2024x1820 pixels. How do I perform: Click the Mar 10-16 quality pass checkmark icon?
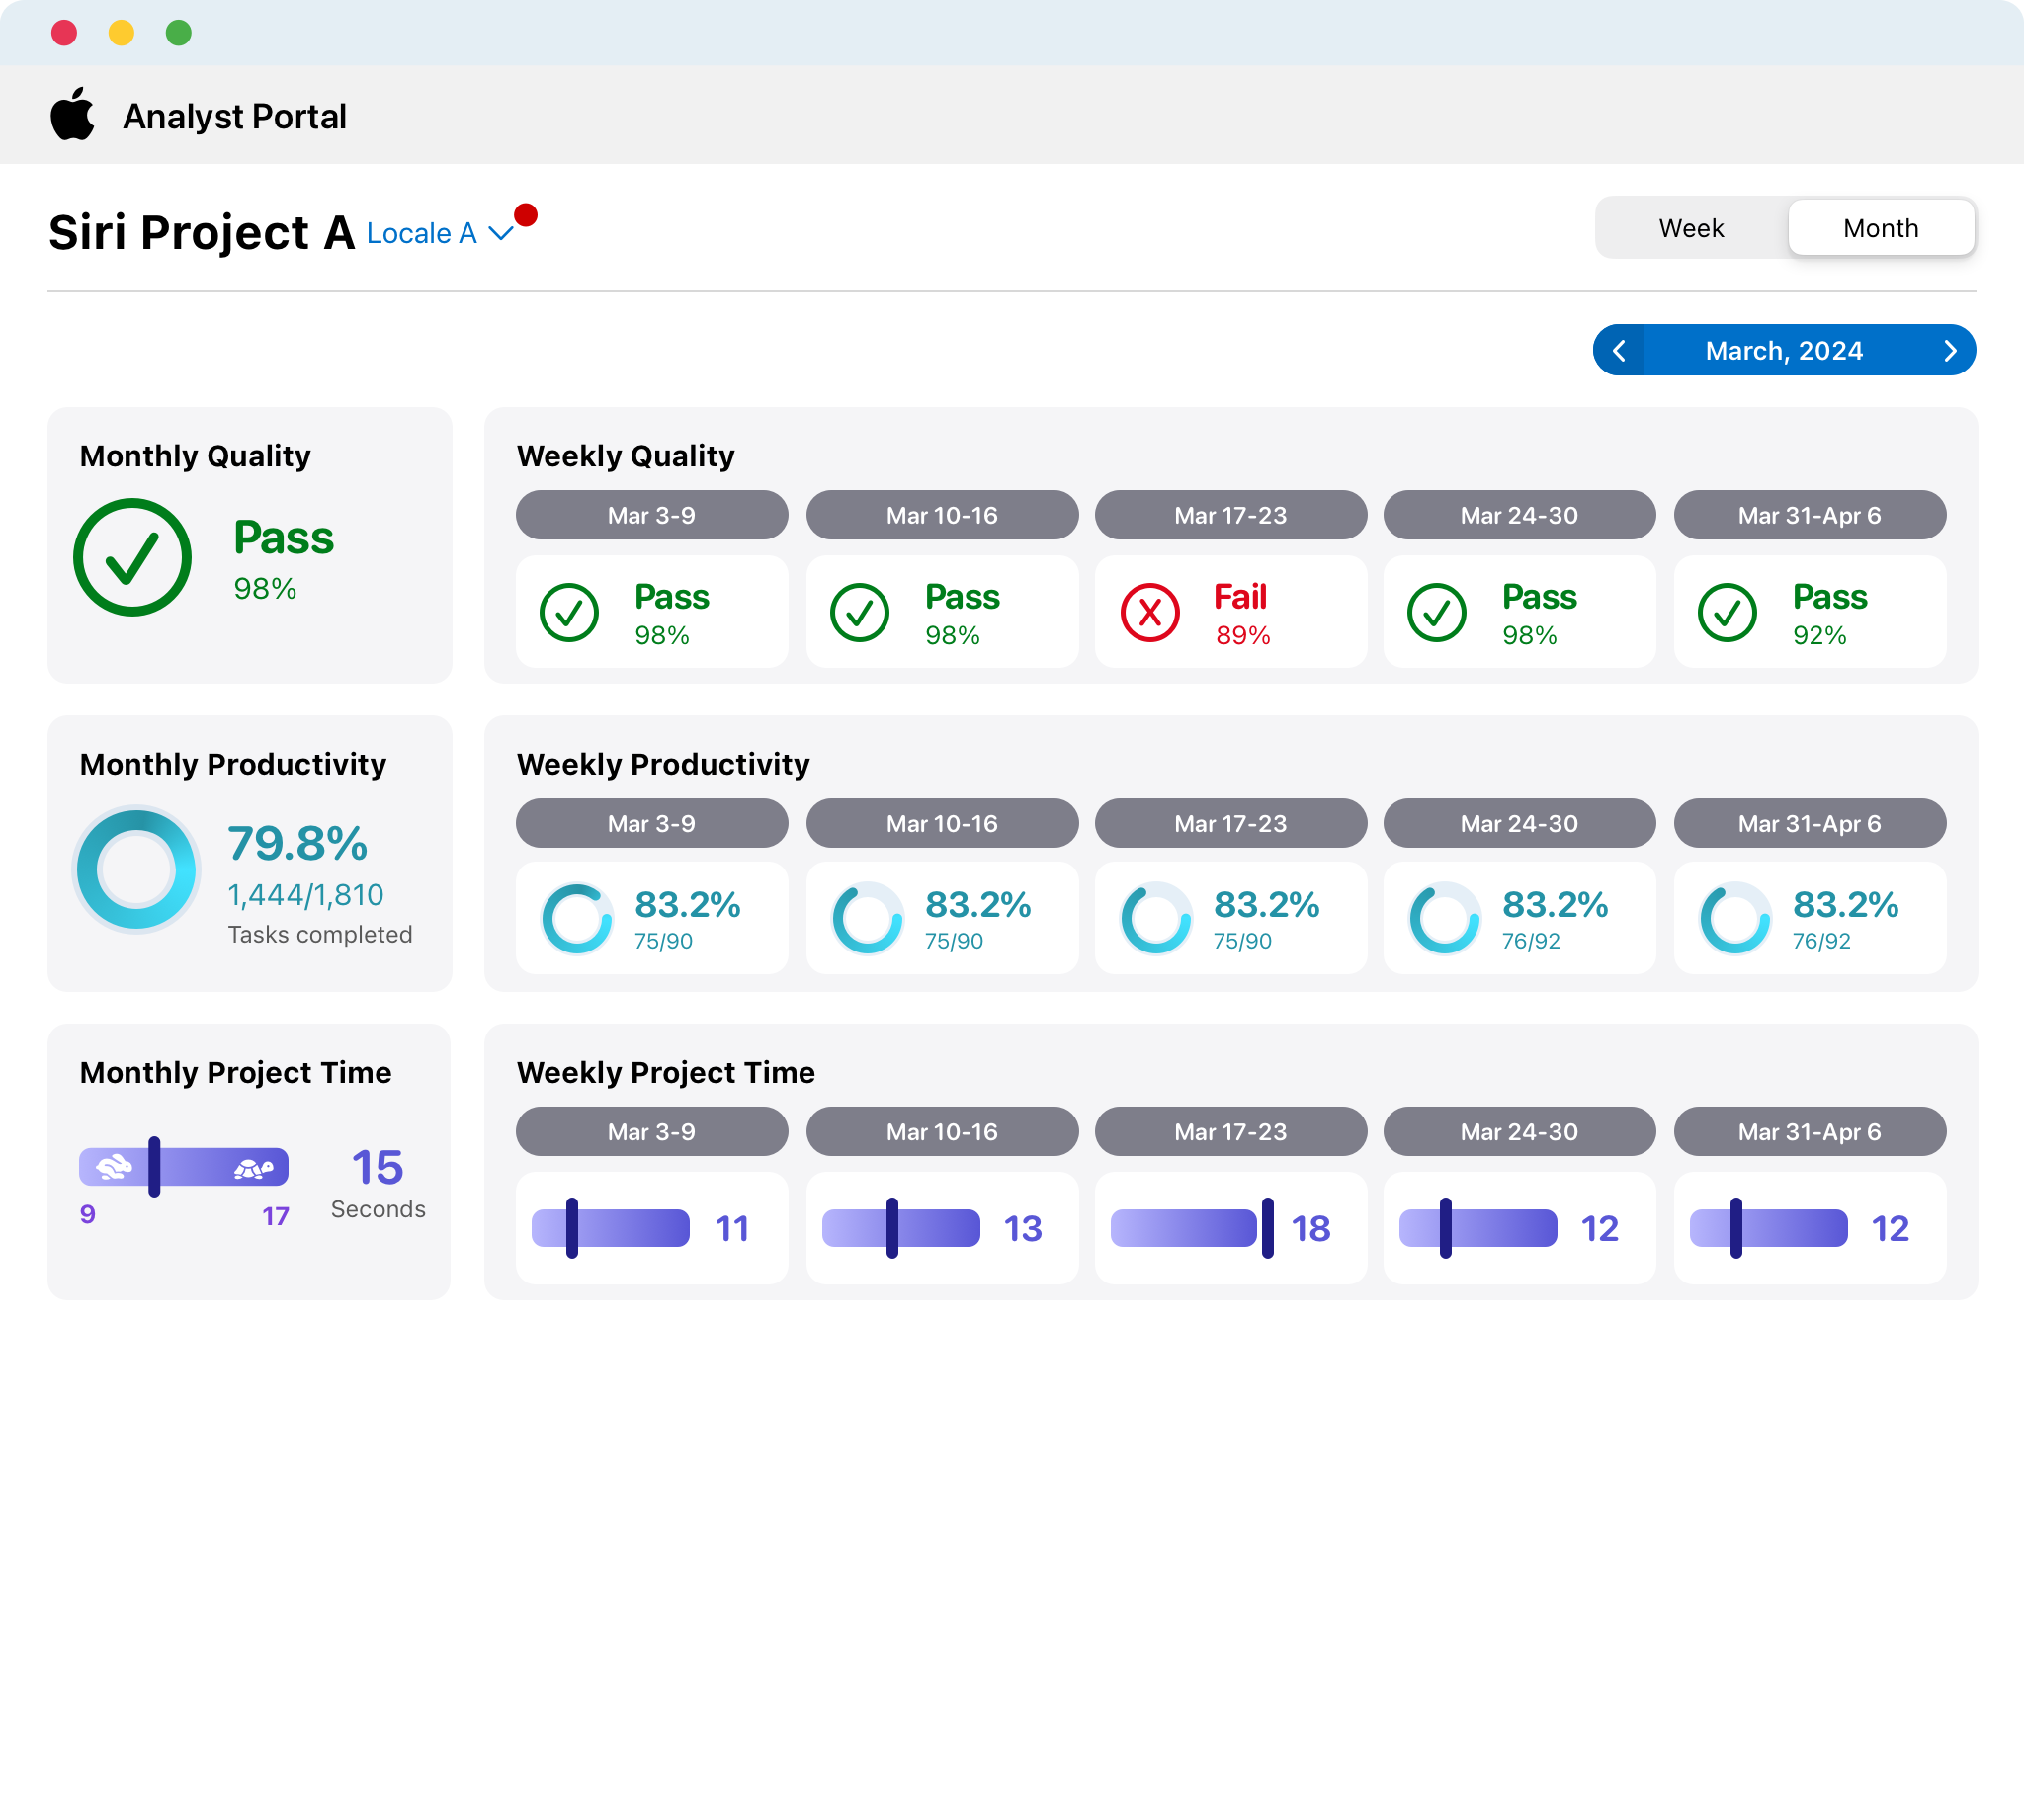(x=860, y=612)
